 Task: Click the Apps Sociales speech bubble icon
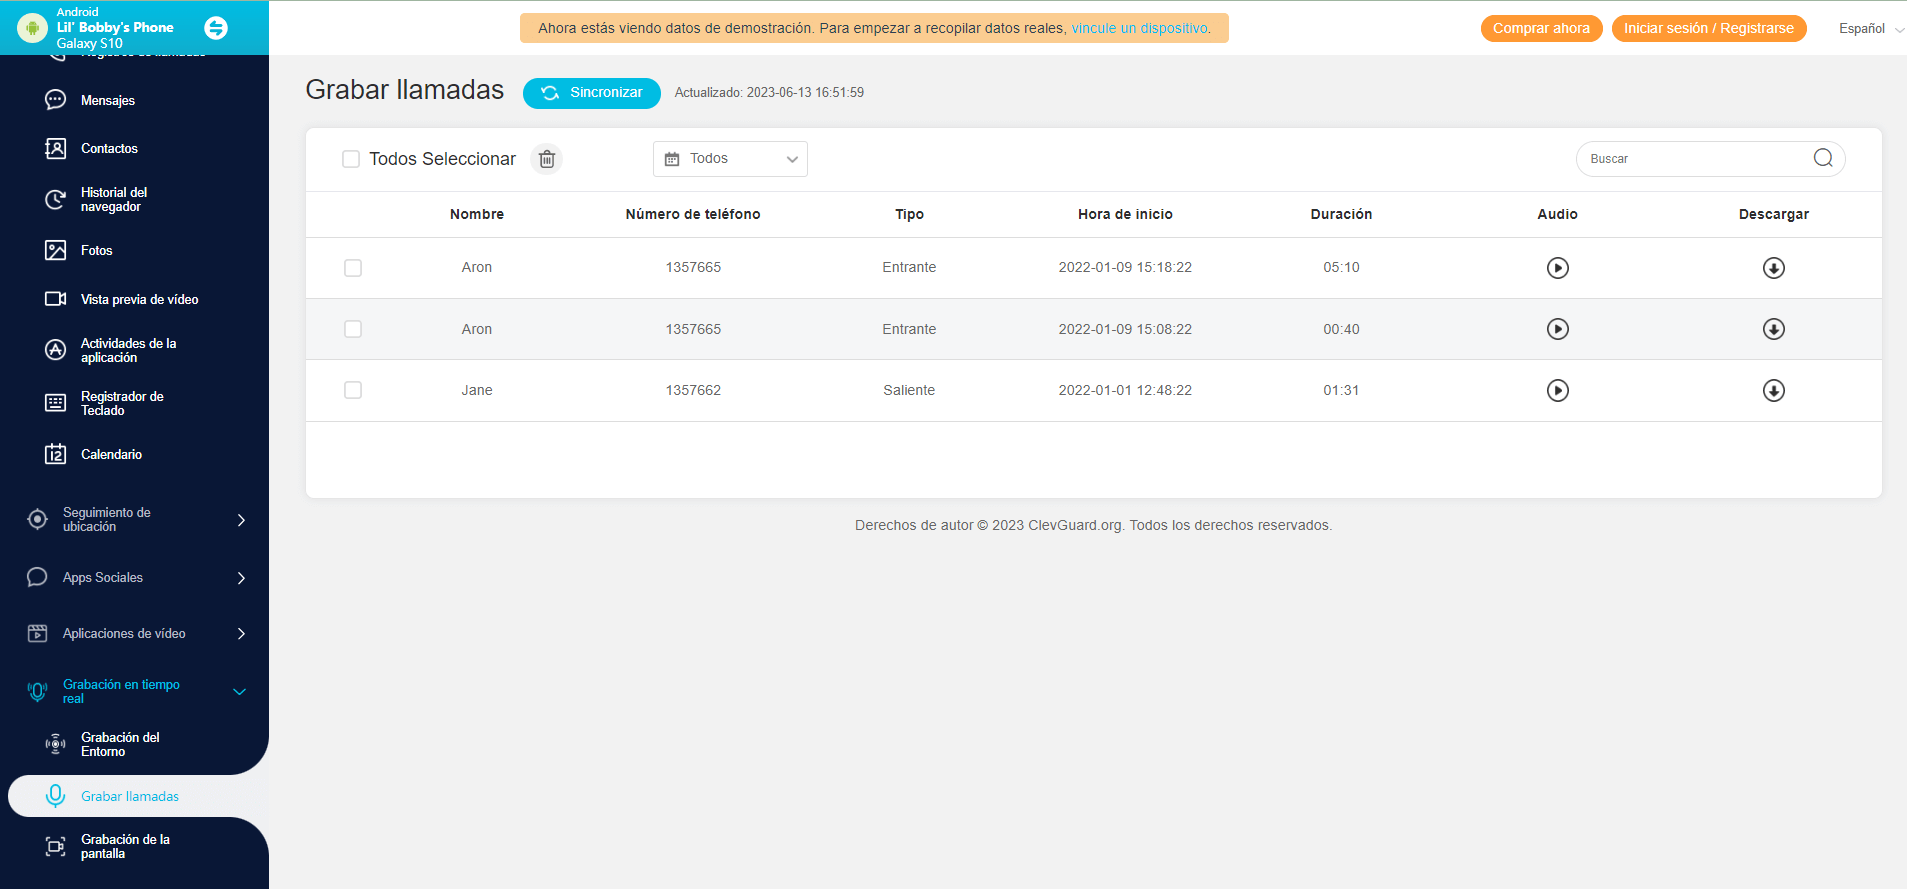tap(37, 577)
